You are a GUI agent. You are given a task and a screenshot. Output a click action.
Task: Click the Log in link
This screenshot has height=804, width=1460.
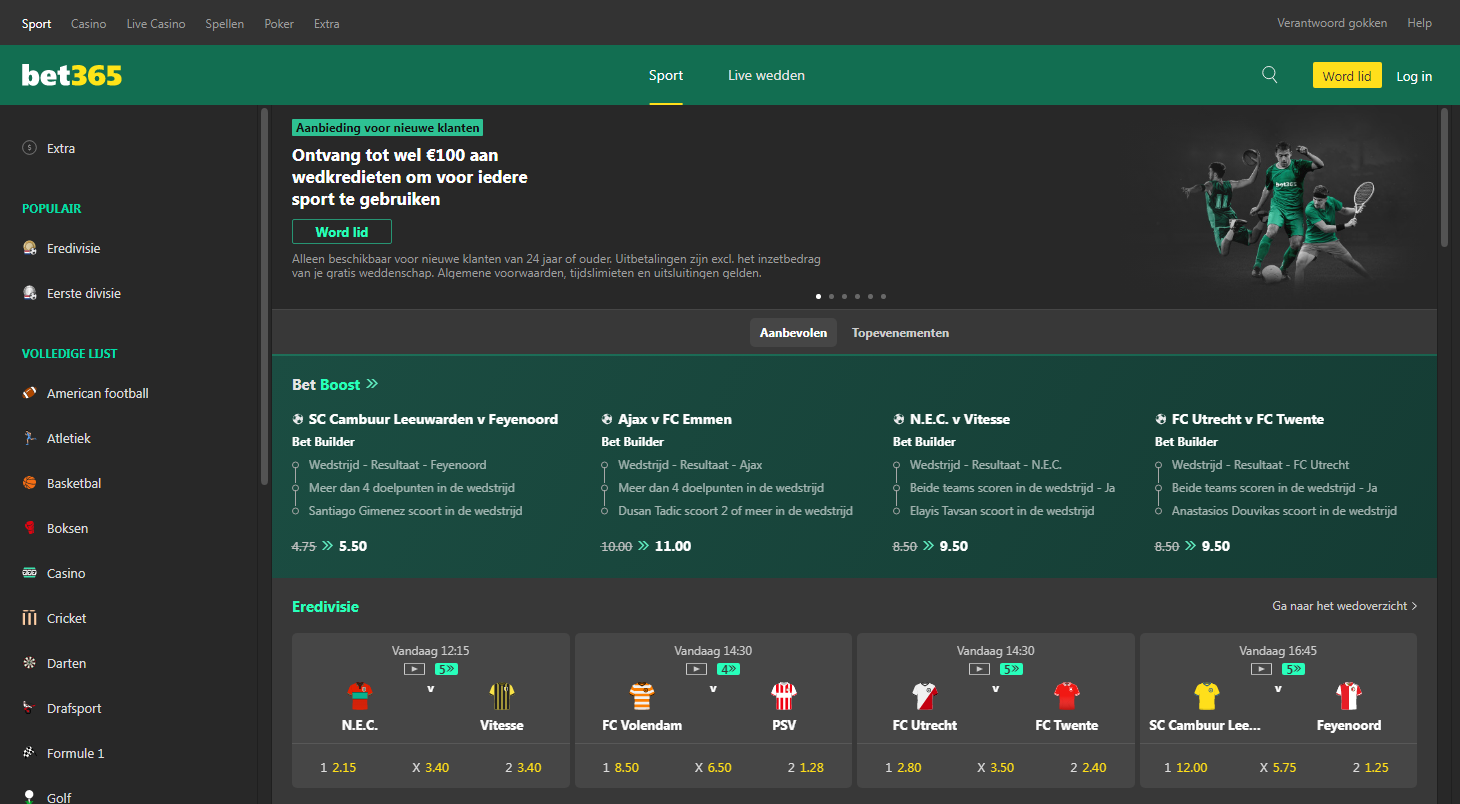1414,76
